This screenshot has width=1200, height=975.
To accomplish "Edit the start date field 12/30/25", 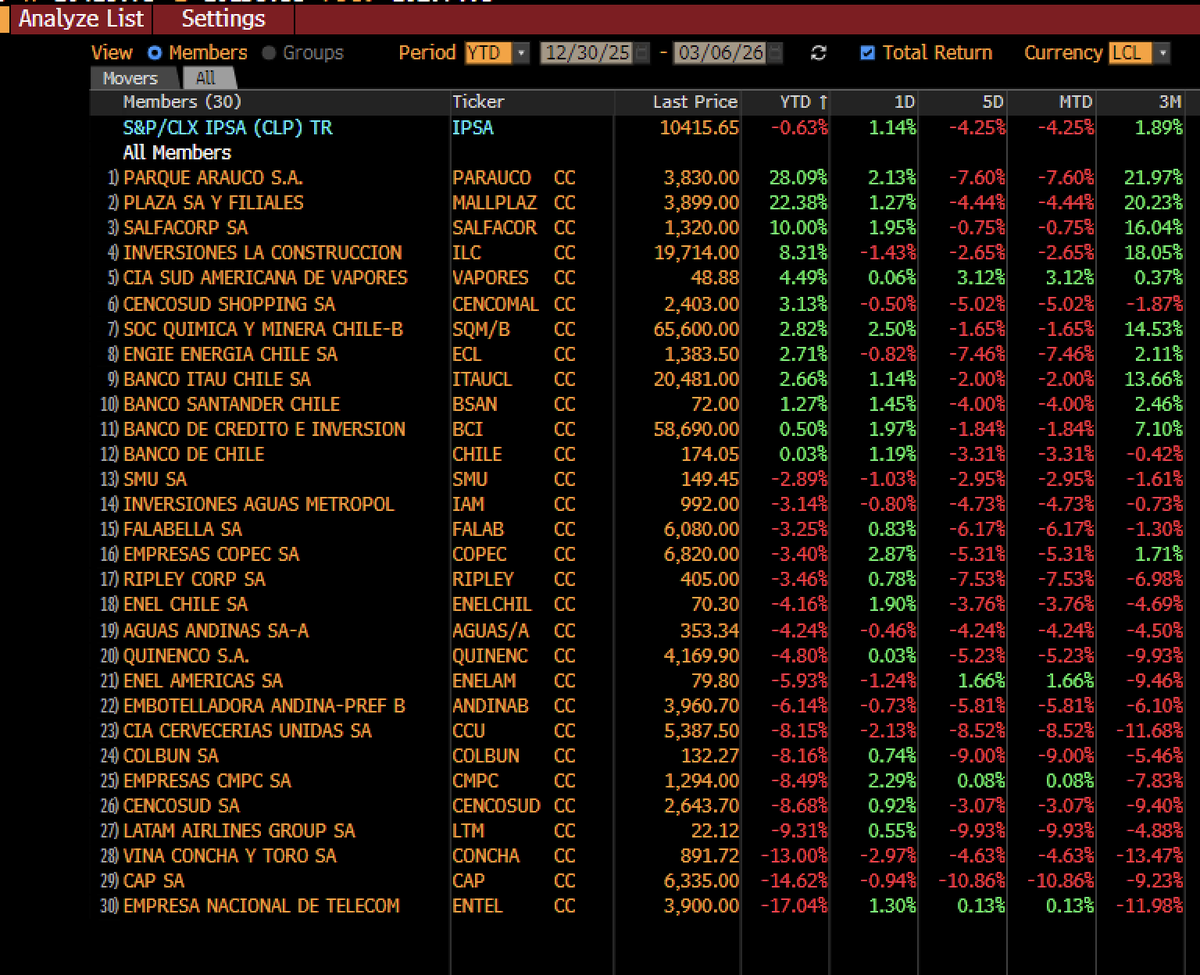I will click(x=587, y=53).
